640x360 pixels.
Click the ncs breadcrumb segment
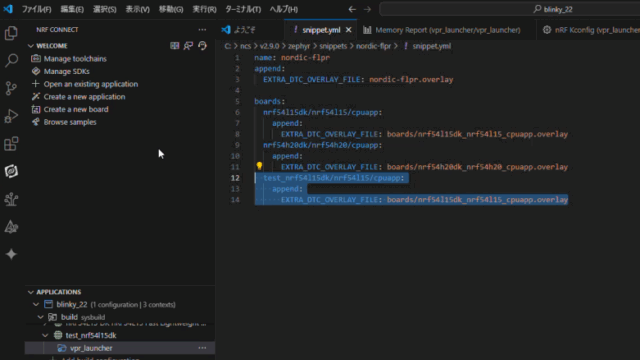coord(246,46)
